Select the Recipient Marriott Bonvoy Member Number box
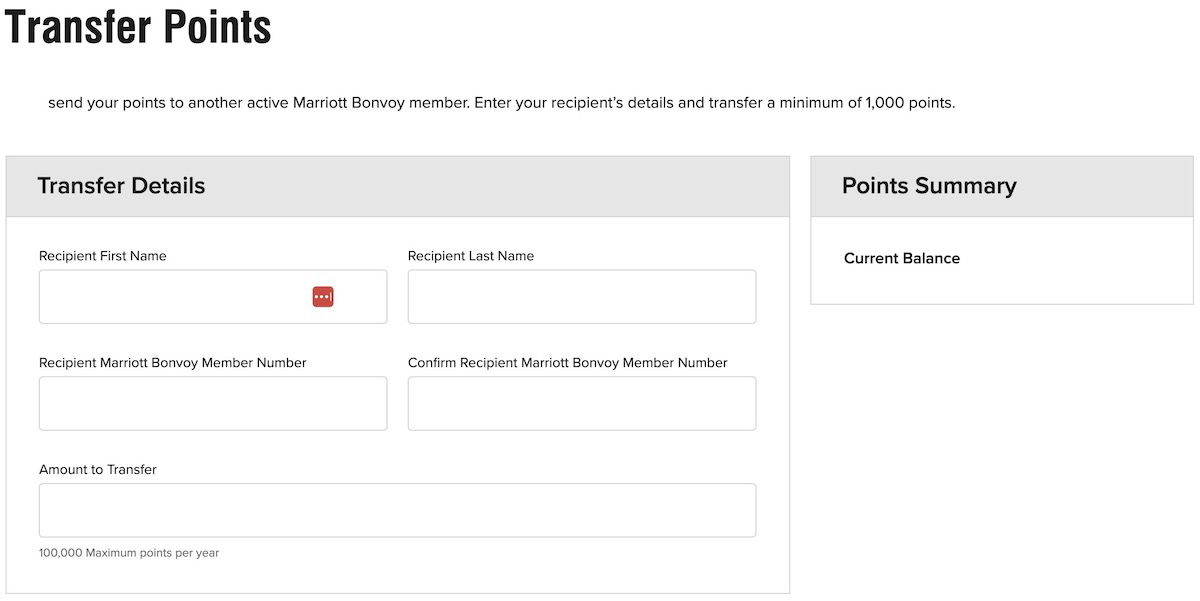The image size is (1200, 601). coord(212,403)
